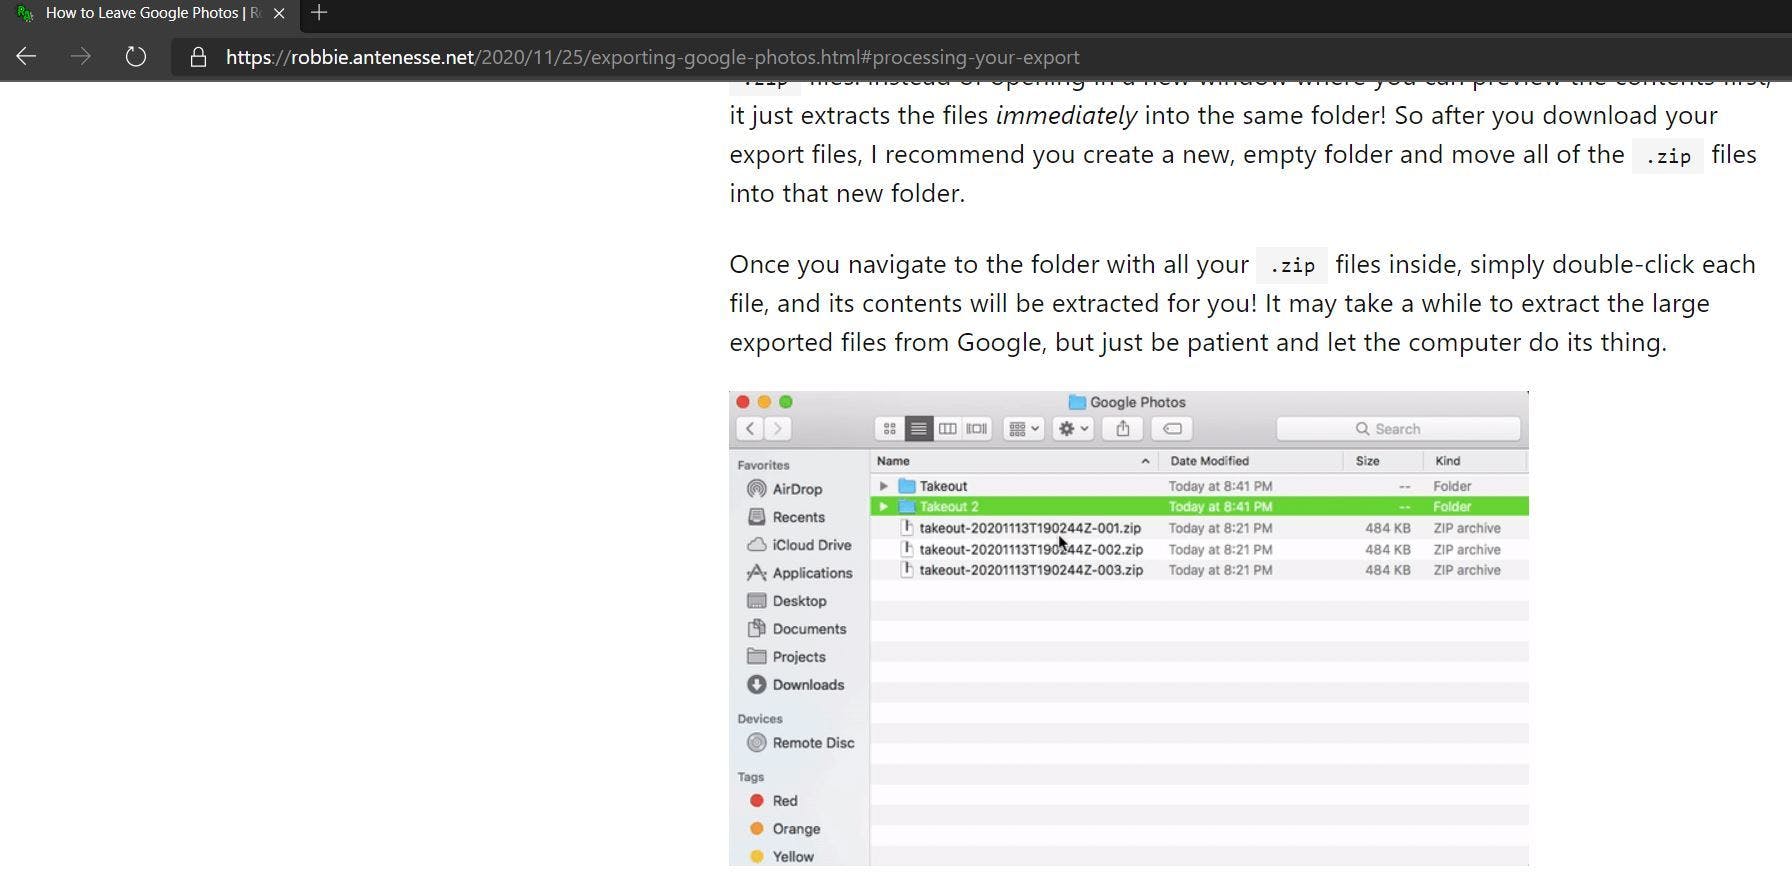Click Finder's back chevron button
This screenshot has height=896, width=1792.
click(750, 429)
